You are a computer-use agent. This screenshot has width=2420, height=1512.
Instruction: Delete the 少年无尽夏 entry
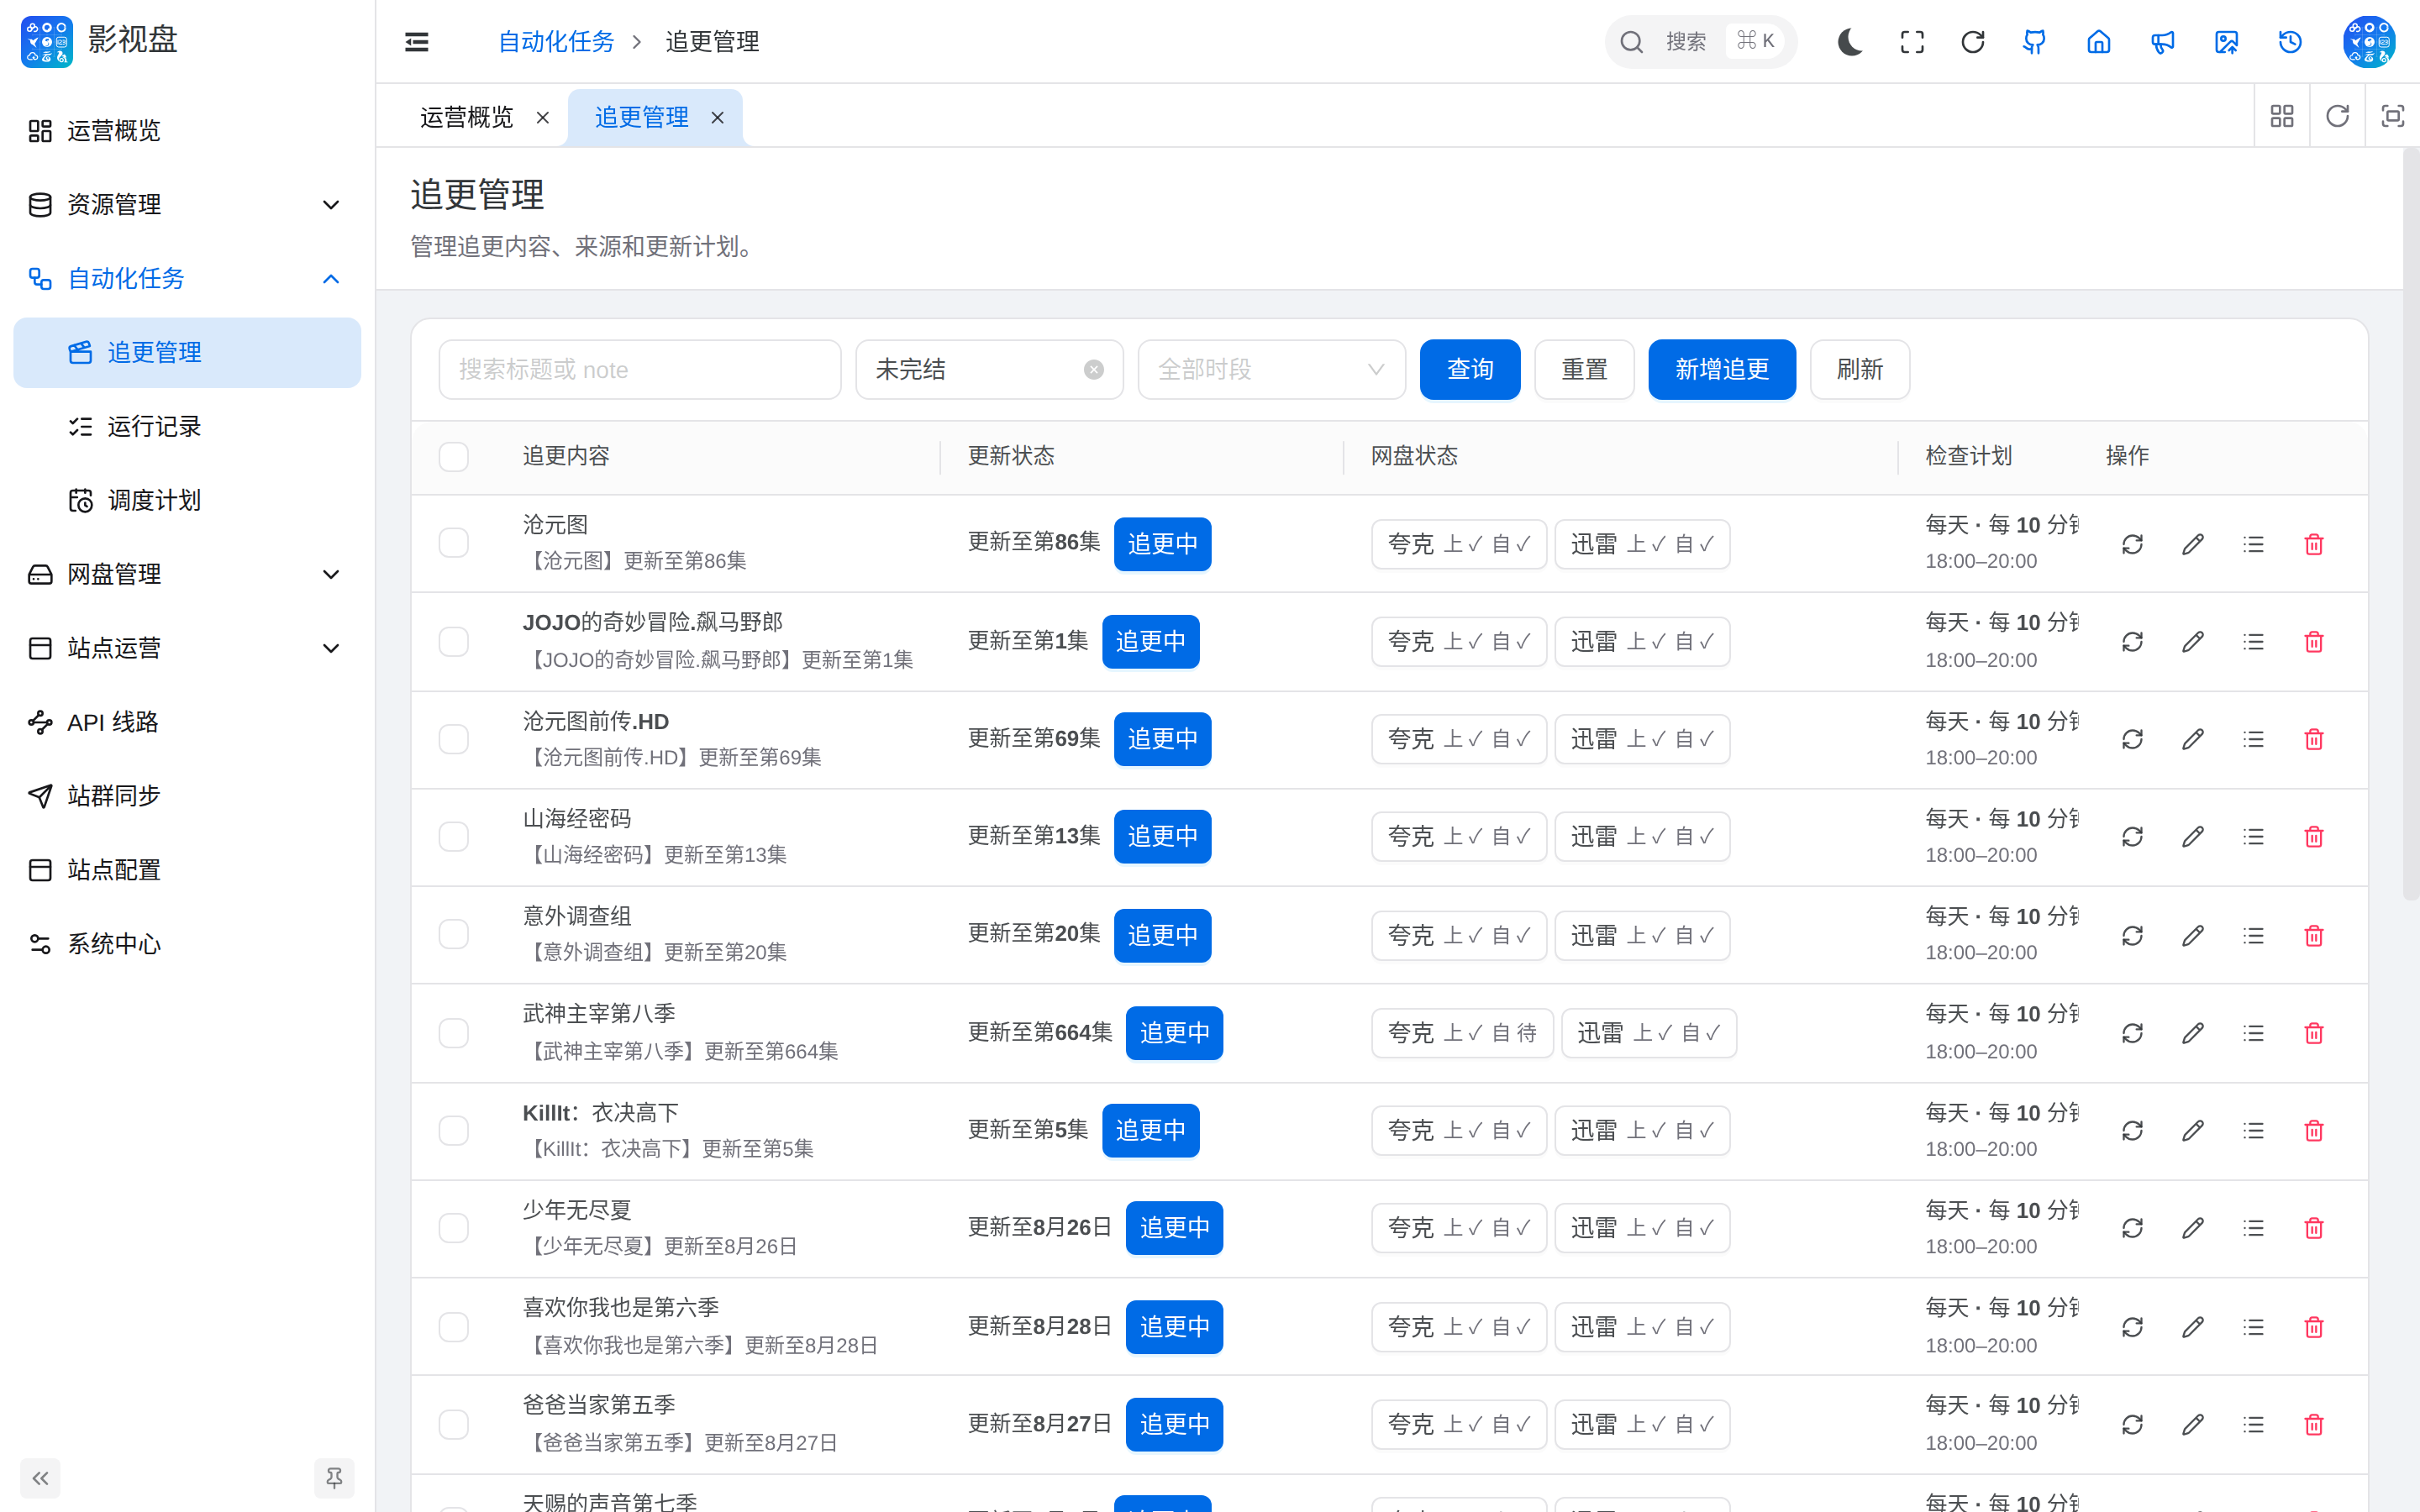[x=2314, y=1228]
